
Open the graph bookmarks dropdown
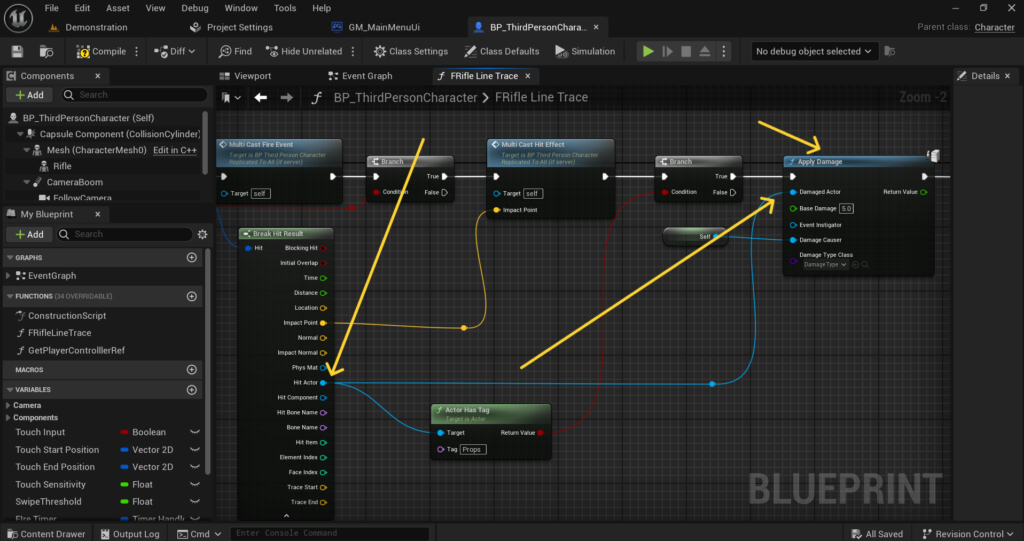tap(231, 97)
